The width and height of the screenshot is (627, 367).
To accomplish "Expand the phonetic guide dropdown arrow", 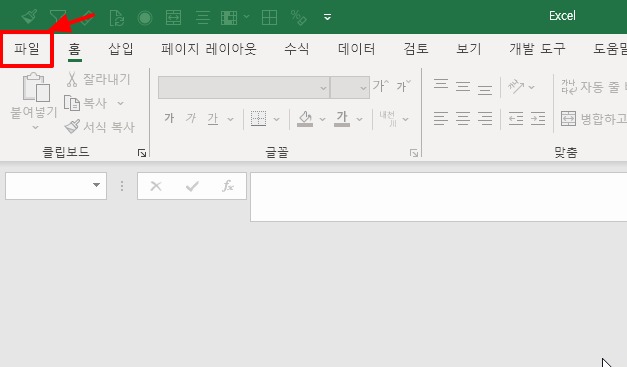I will (x=405, y=119).
